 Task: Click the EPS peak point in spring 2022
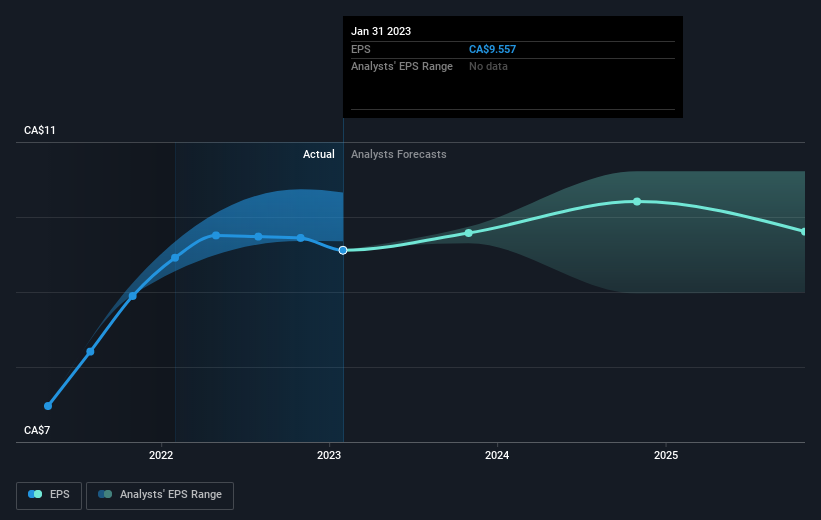click(216, 236)
